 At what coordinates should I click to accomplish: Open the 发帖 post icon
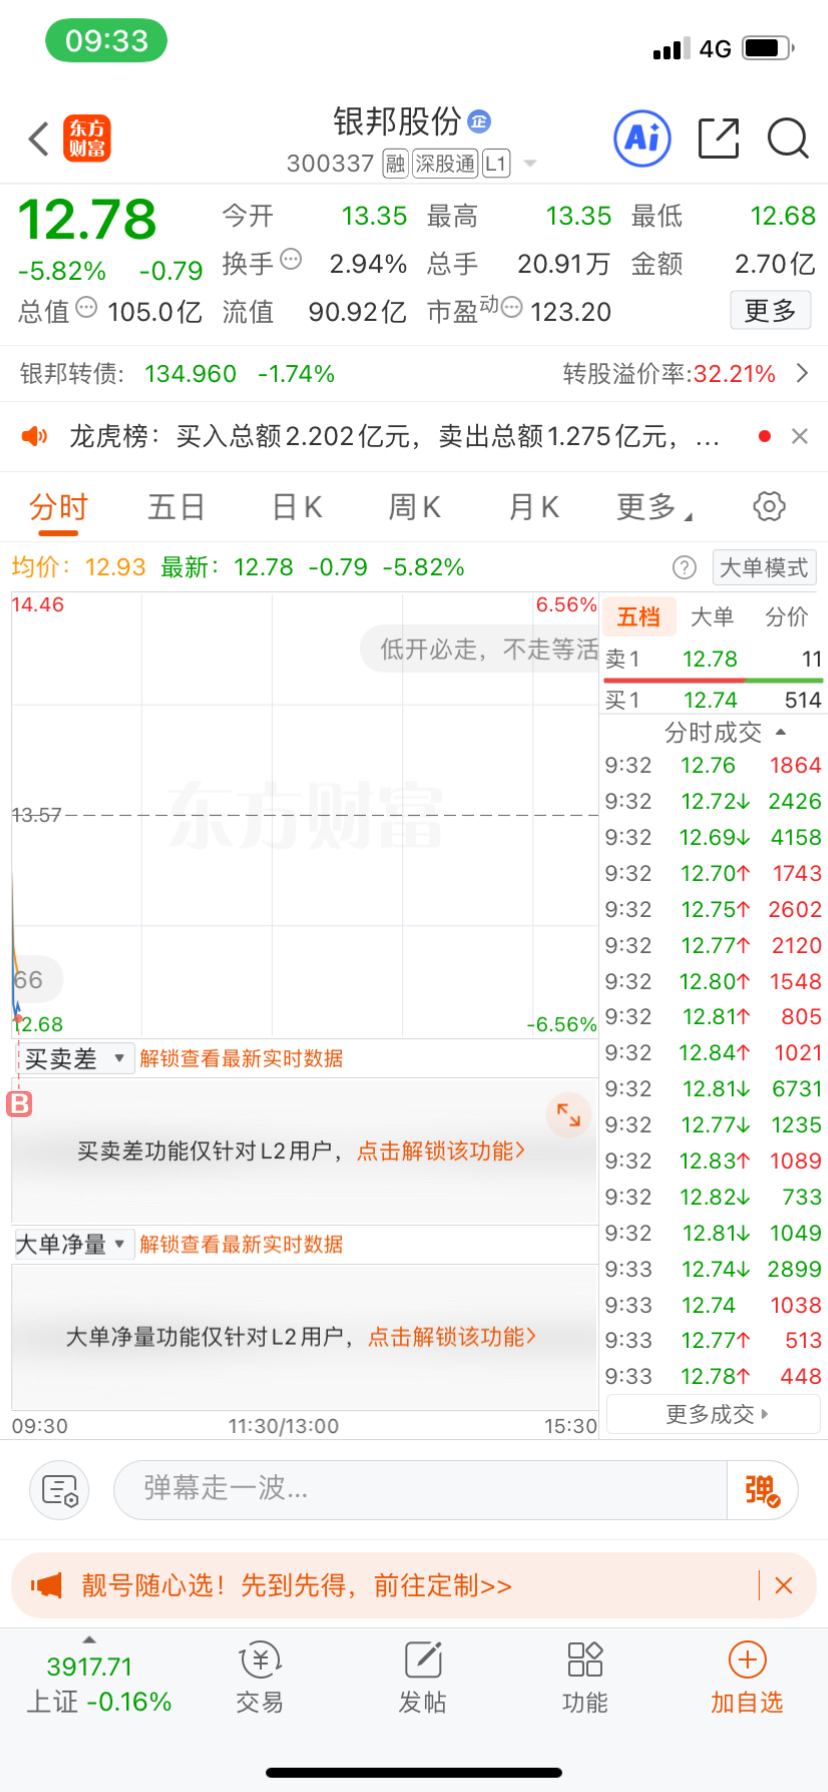[x=423, y=1679]
